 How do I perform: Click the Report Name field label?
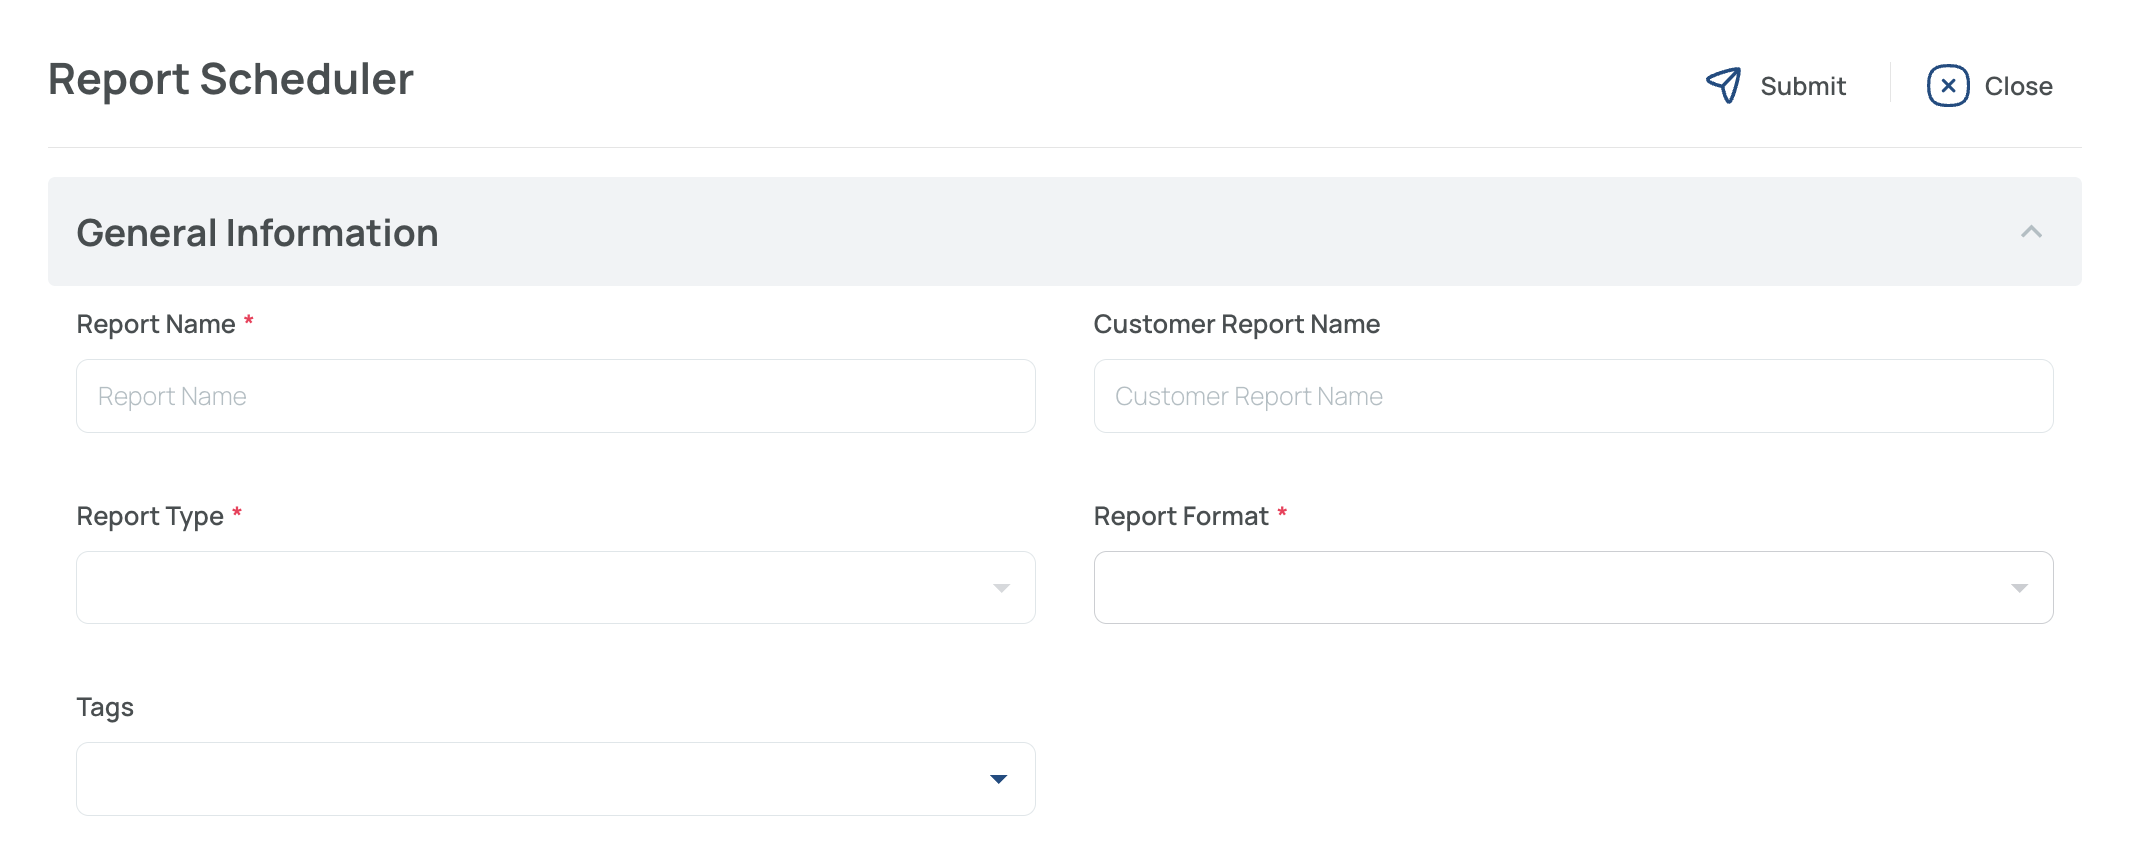coord(156,324)
